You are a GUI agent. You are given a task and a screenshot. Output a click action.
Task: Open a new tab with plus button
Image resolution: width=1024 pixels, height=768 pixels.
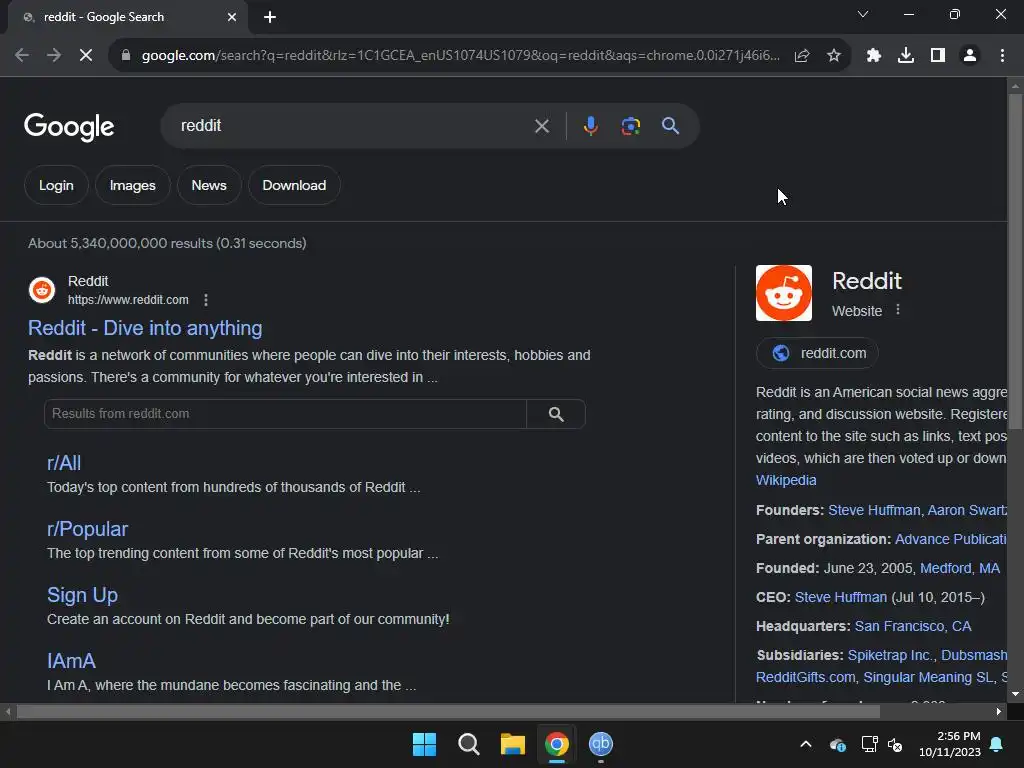tap(270, 17)
